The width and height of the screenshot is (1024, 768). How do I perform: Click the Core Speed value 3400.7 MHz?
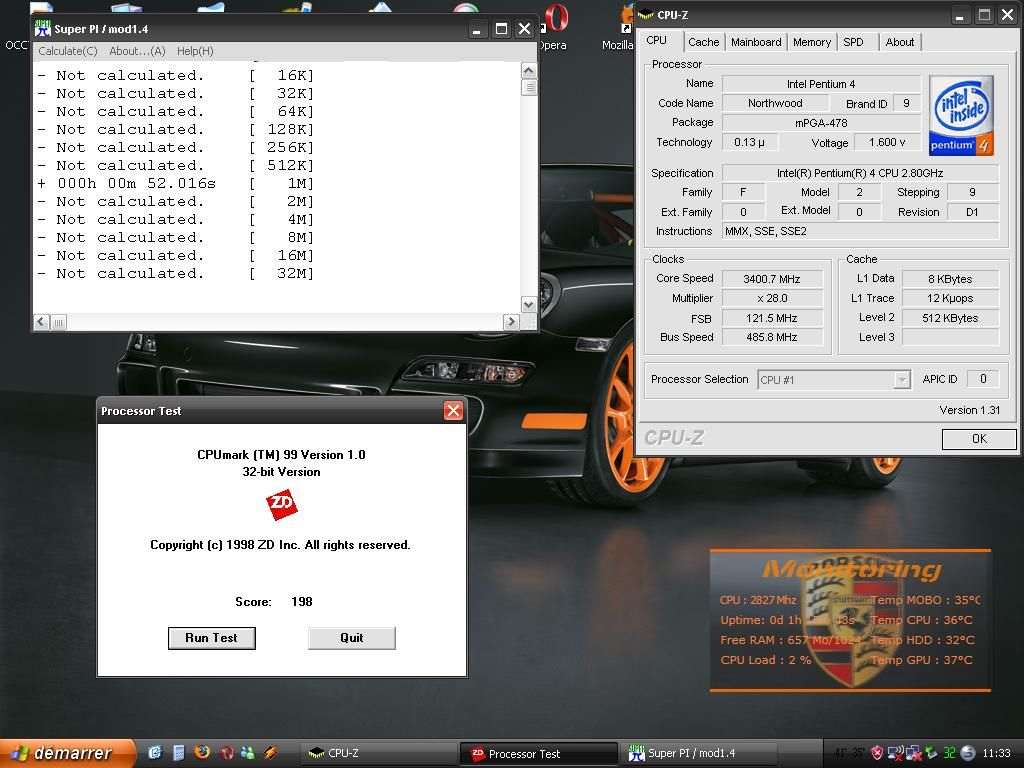[772, 279]
